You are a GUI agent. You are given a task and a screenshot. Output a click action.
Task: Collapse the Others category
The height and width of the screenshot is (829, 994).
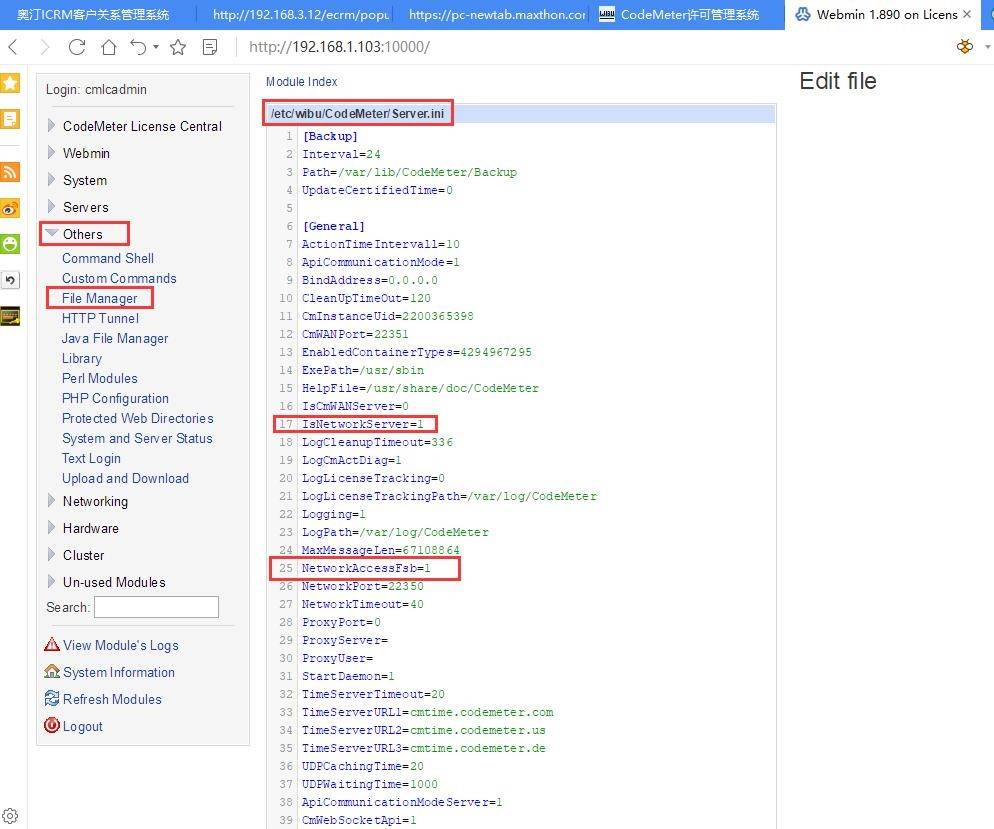coord(51,233)
